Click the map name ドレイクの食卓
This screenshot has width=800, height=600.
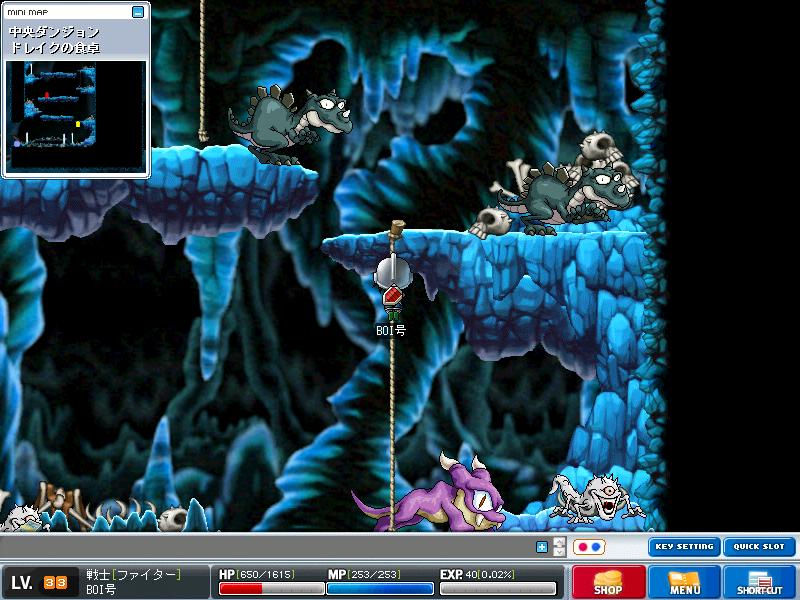[55, 48]
